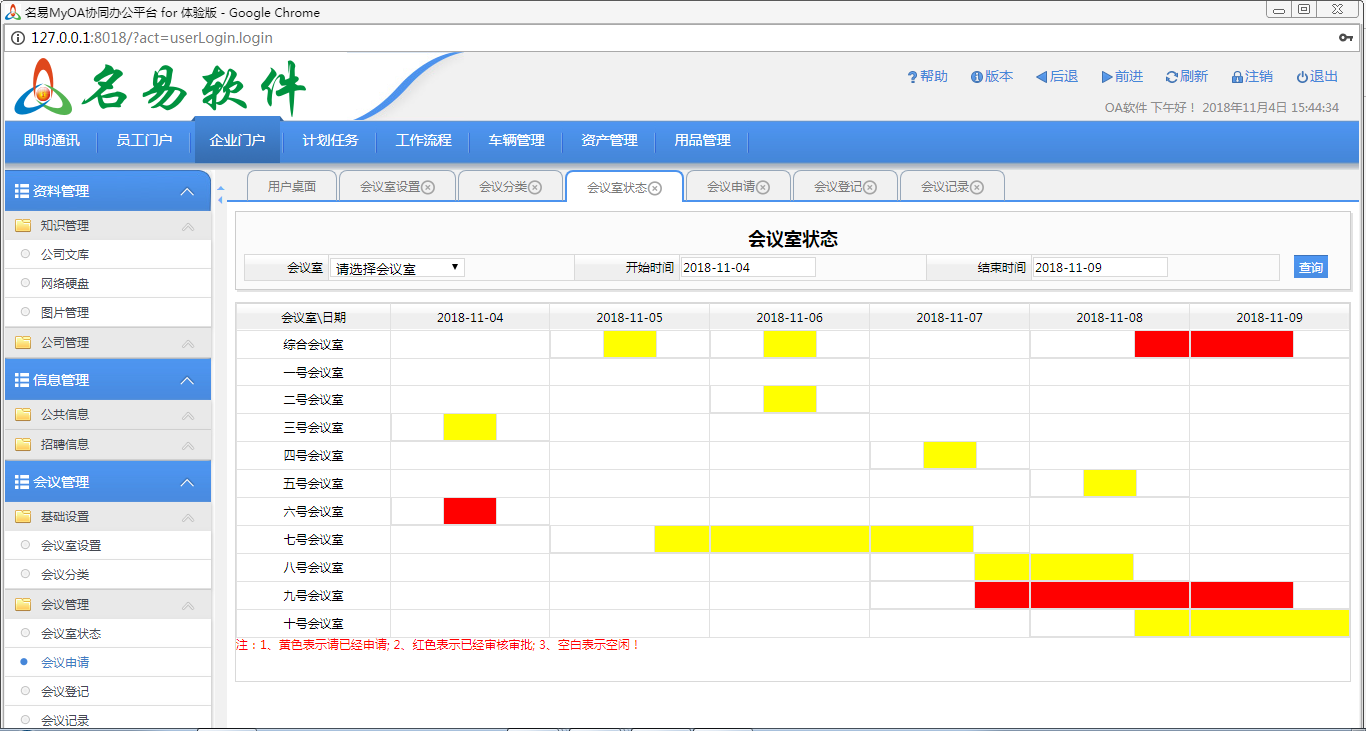Open the 车辆管理 main menu
Viewport: 1366px width, 731px height.
516,141
